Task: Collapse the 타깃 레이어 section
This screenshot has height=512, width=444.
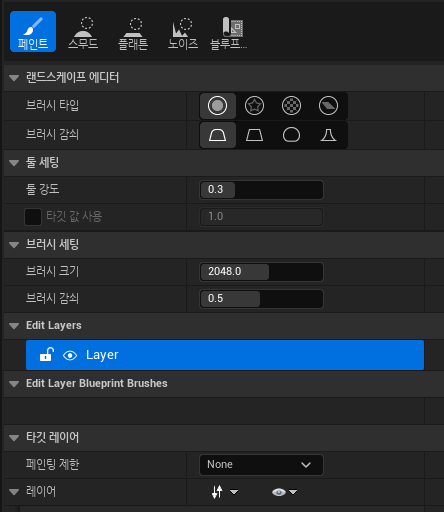Action: coord(14,438)
